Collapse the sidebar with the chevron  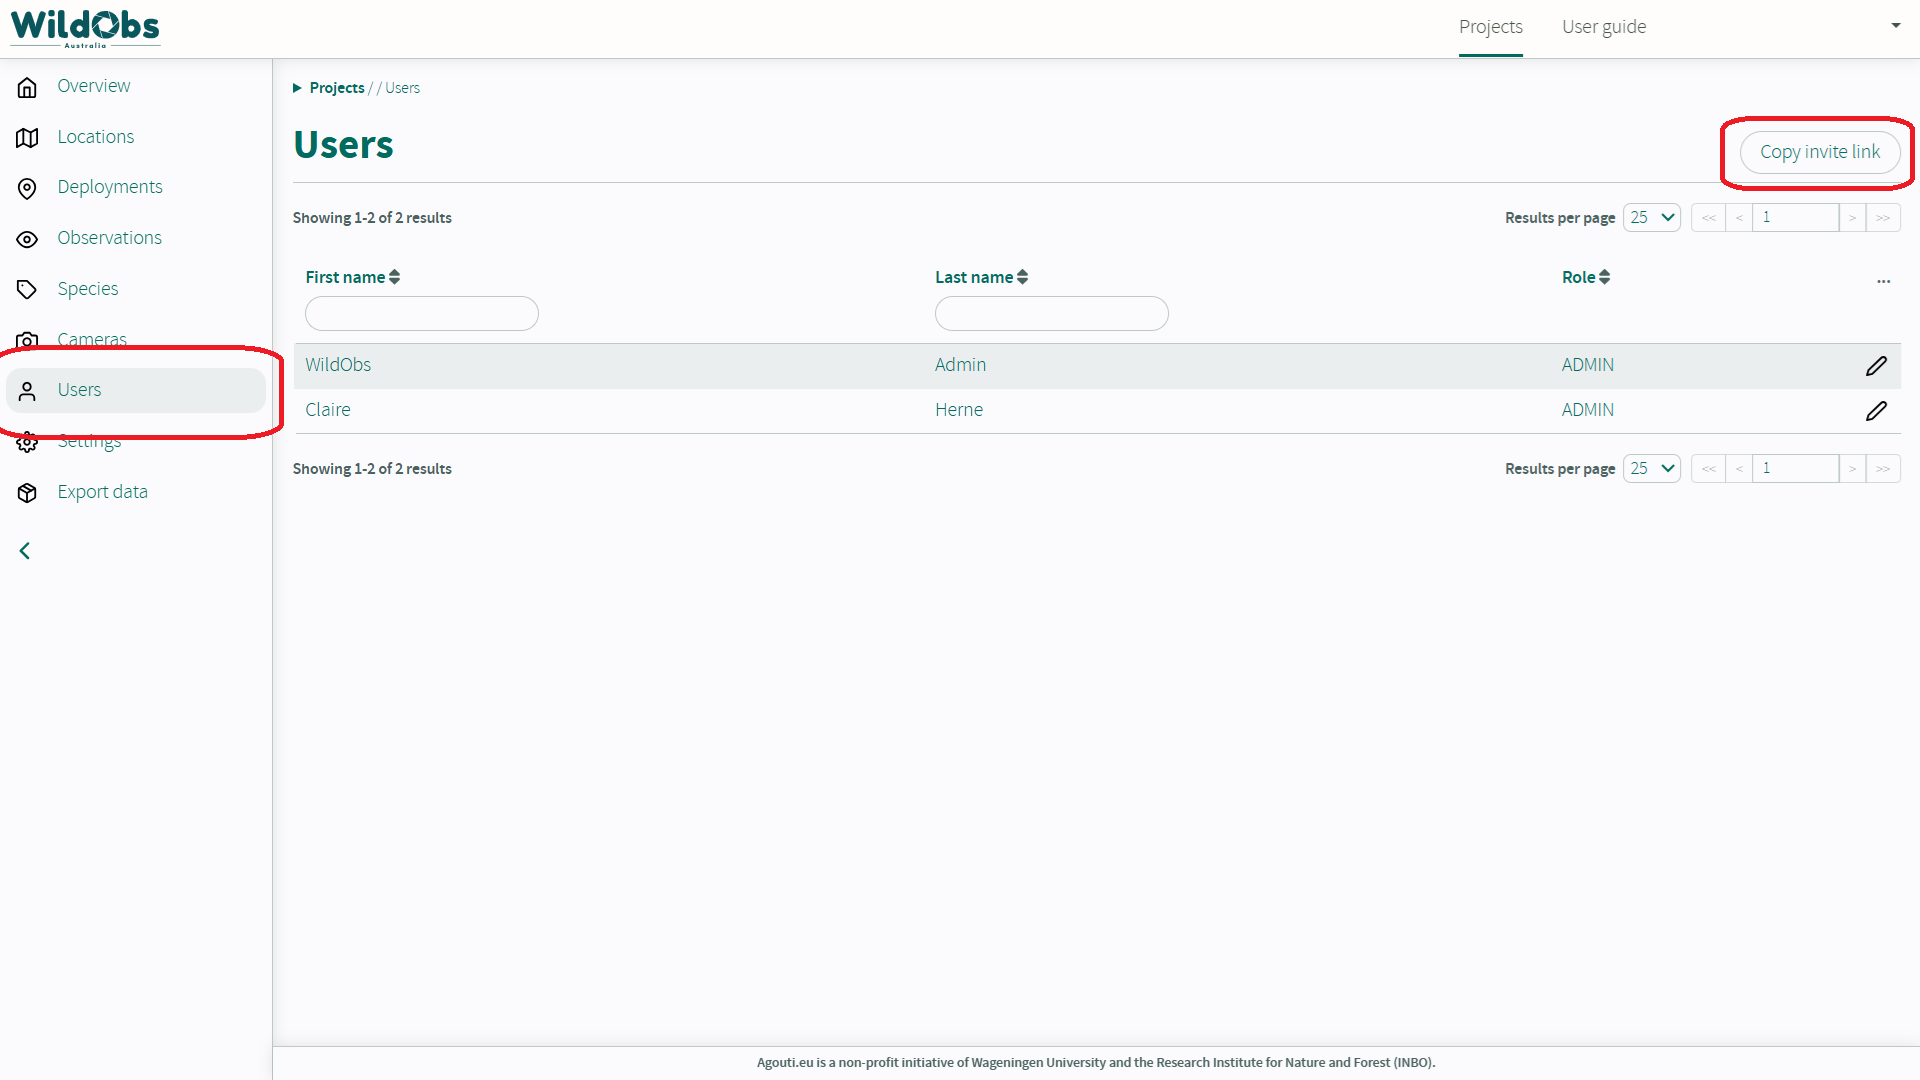coord(25,550)
